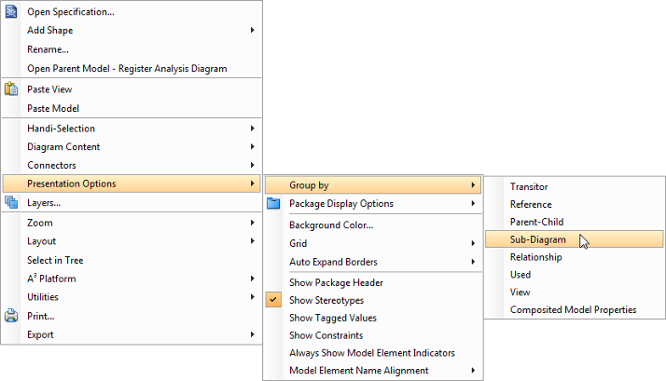Click the Package Display Options folder icon
Viewport: 666px width, 381px height.
274,203
